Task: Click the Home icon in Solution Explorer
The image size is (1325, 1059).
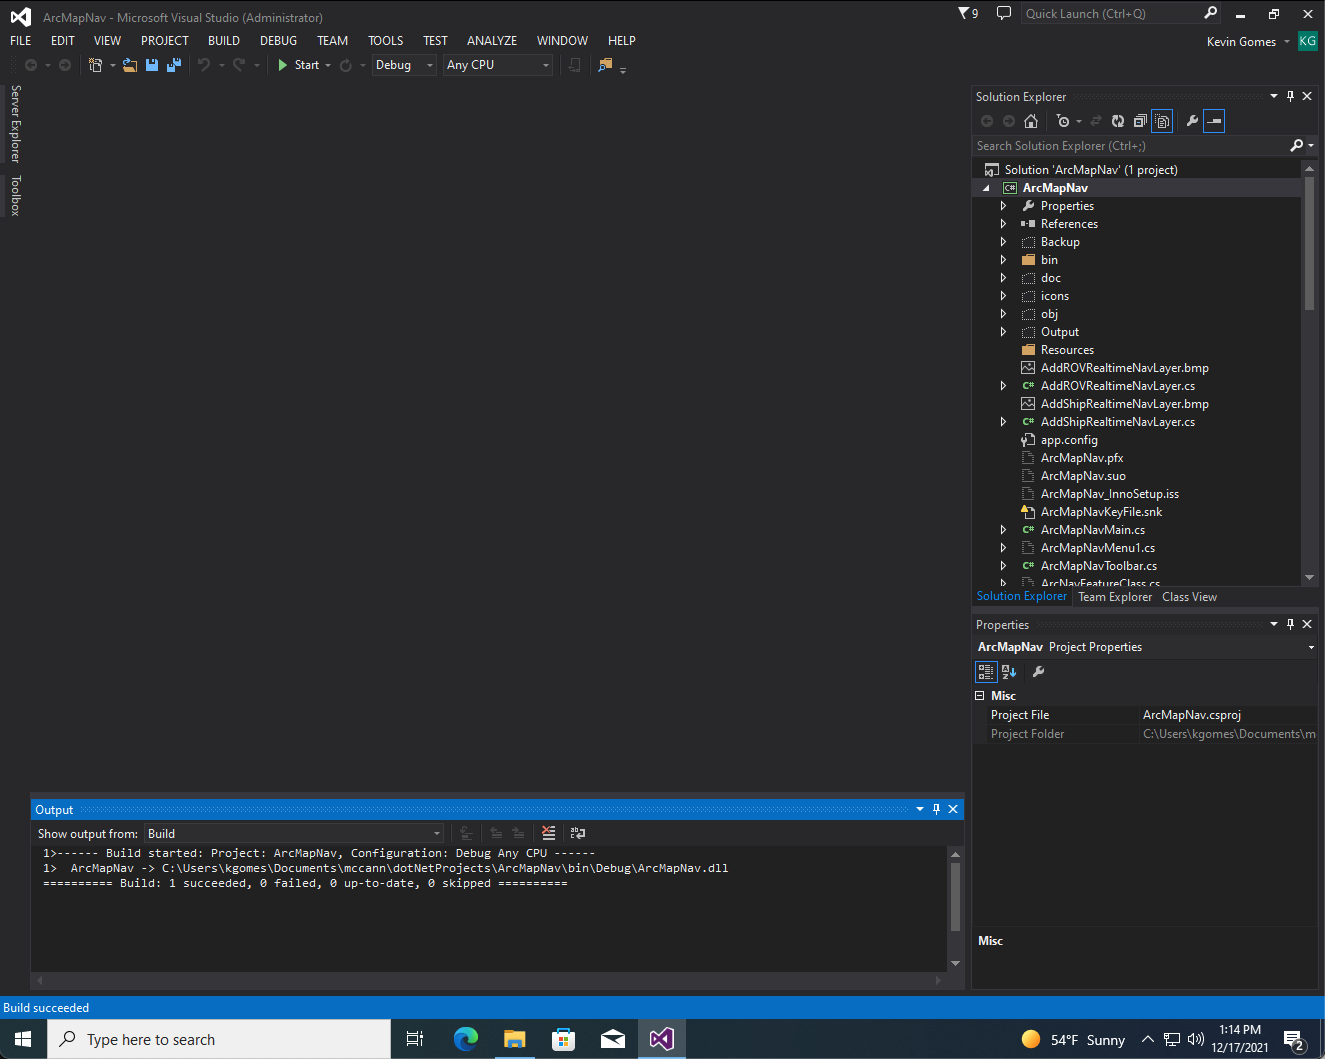Action: pyautogui.click(x=1031, y=121)
